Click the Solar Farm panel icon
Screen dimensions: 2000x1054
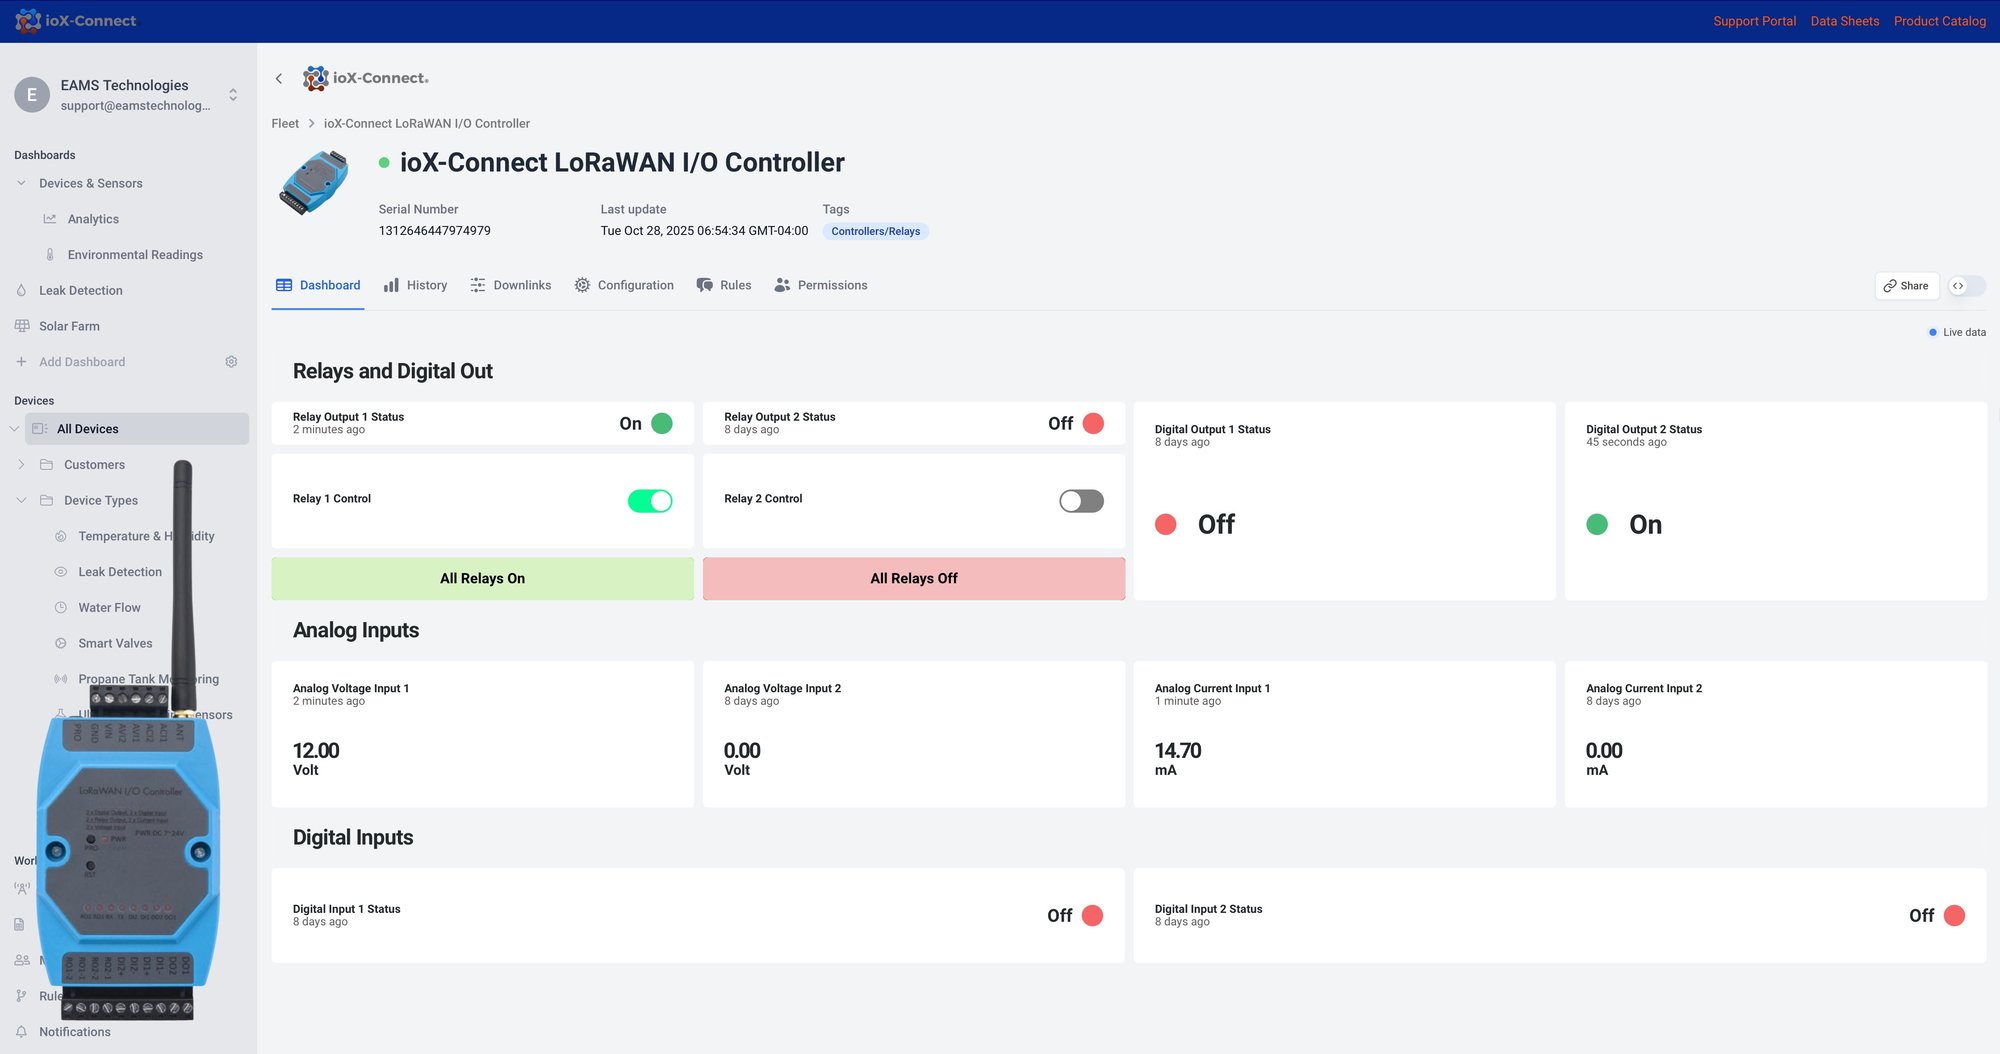(22, 326)
